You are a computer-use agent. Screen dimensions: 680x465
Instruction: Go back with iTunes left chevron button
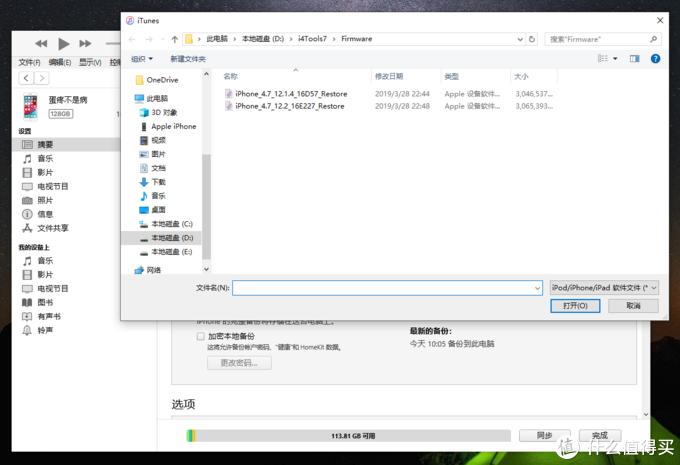(x=26, y=78)
